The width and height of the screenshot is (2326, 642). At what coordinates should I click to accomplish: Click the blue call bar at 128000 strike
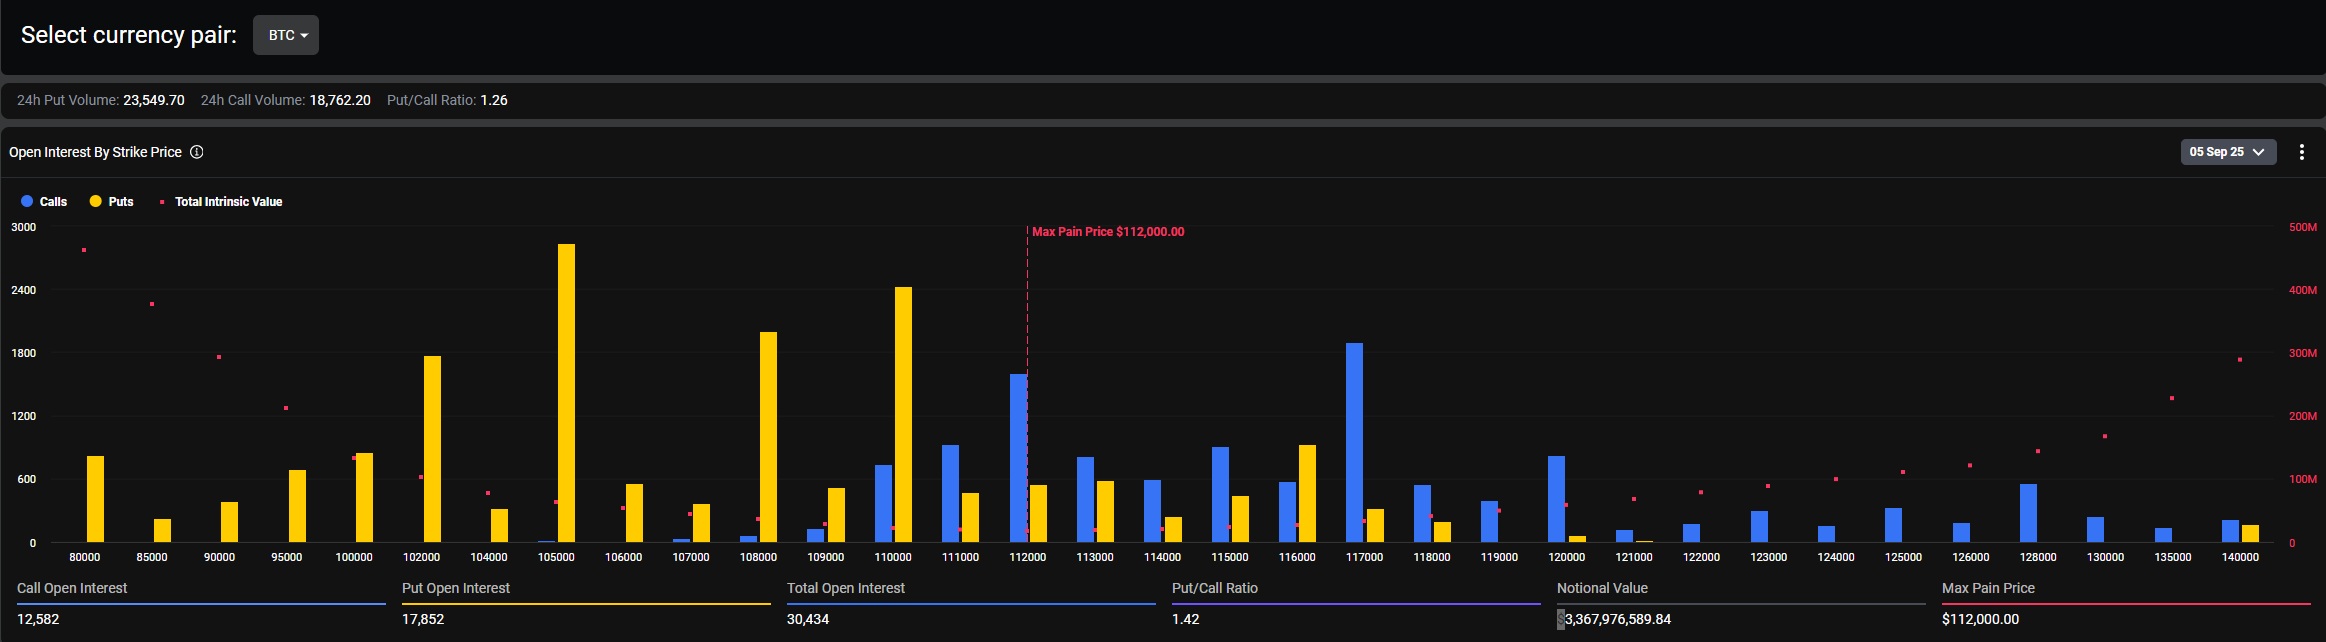(2028, 513)
